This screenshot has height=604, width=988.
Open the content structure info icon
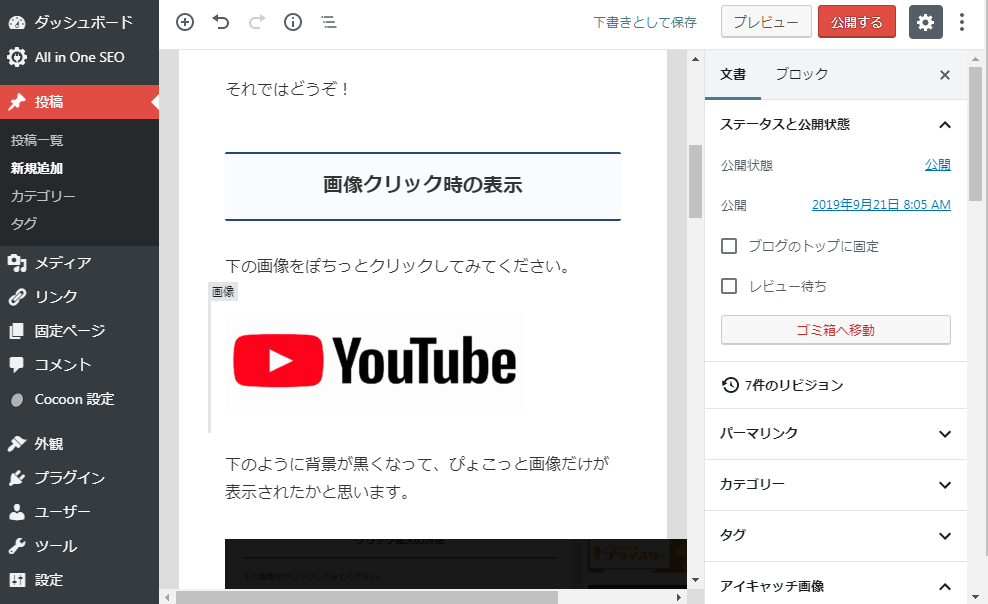point(293,22)
